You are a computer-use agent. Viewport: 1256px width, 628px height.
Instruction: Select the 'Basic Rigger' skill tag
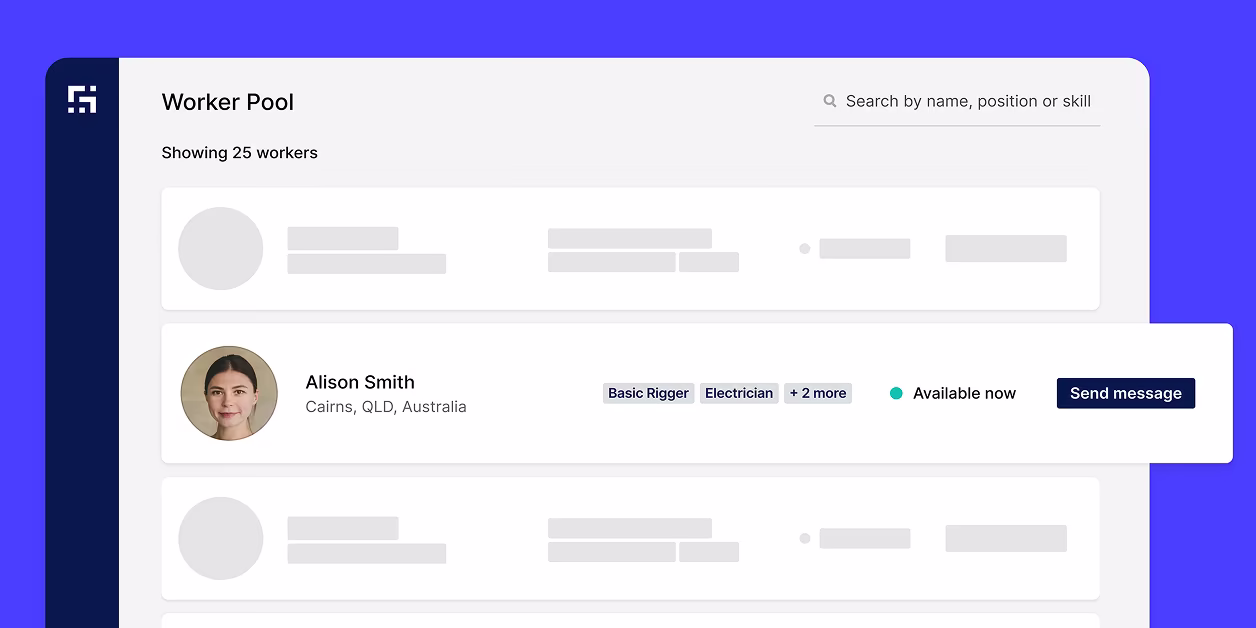(x=648, y=393)
